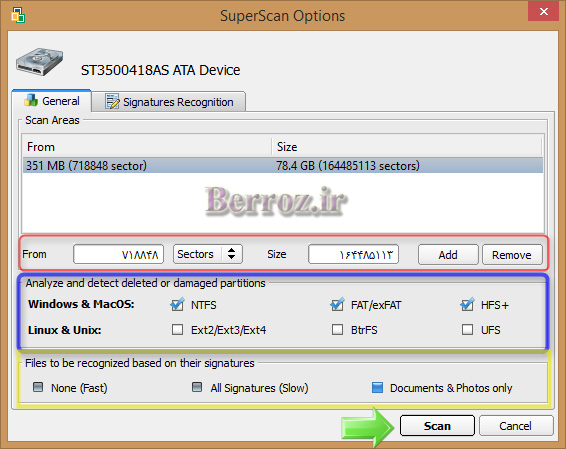
Task: Open the General tab
Action: 52,101
